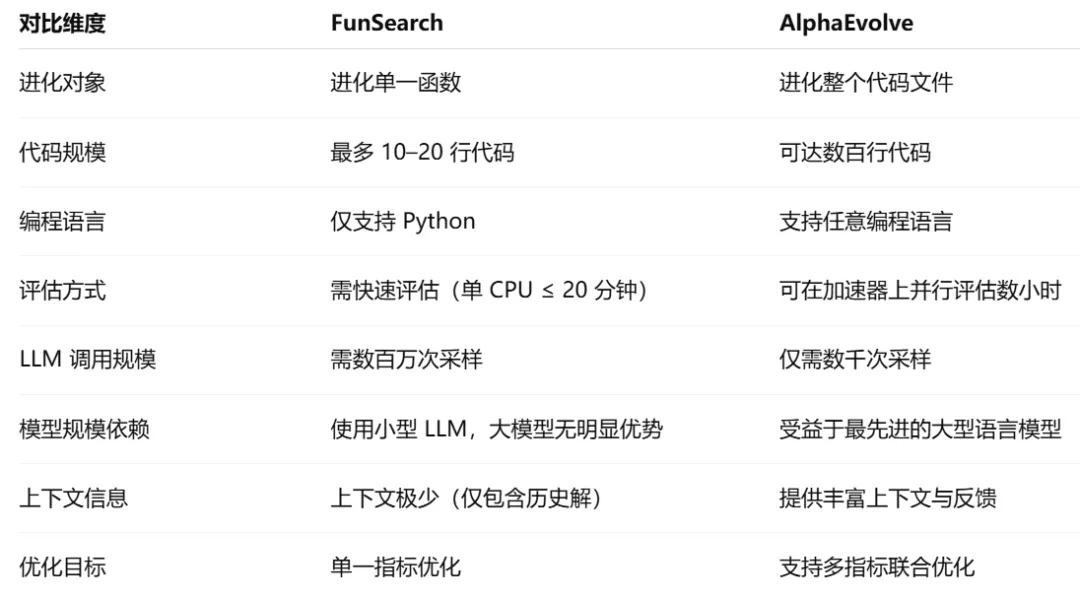Image resolution: width=1080 pixels, height=598 pixels.
Task: Click the cell 需数百万次采样
Action: (x=406, y=360)
